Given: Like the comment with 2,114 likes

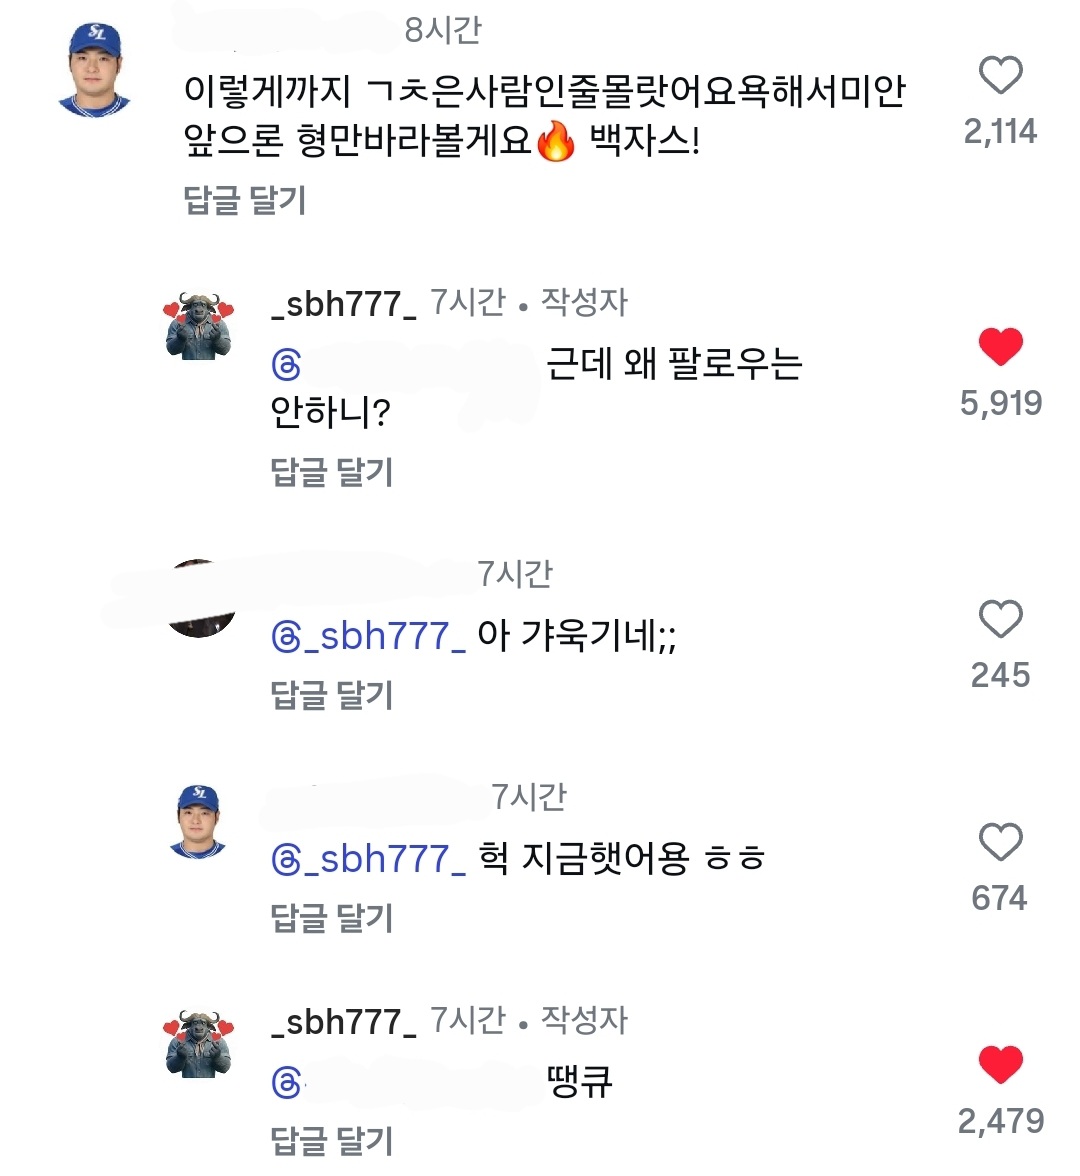Looking at the screenshot, I should (x=1000, y=76).
